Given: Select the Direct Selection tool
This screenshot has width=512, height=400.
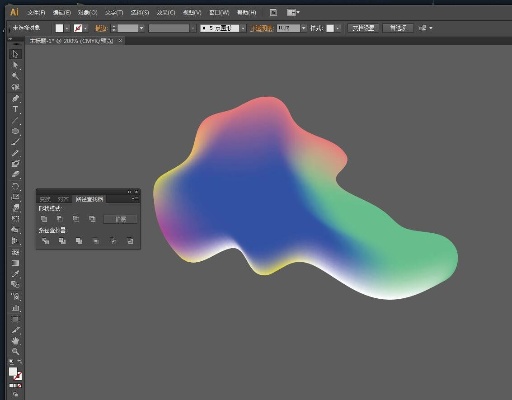Looking at the screenshot, I should (15, 65).
